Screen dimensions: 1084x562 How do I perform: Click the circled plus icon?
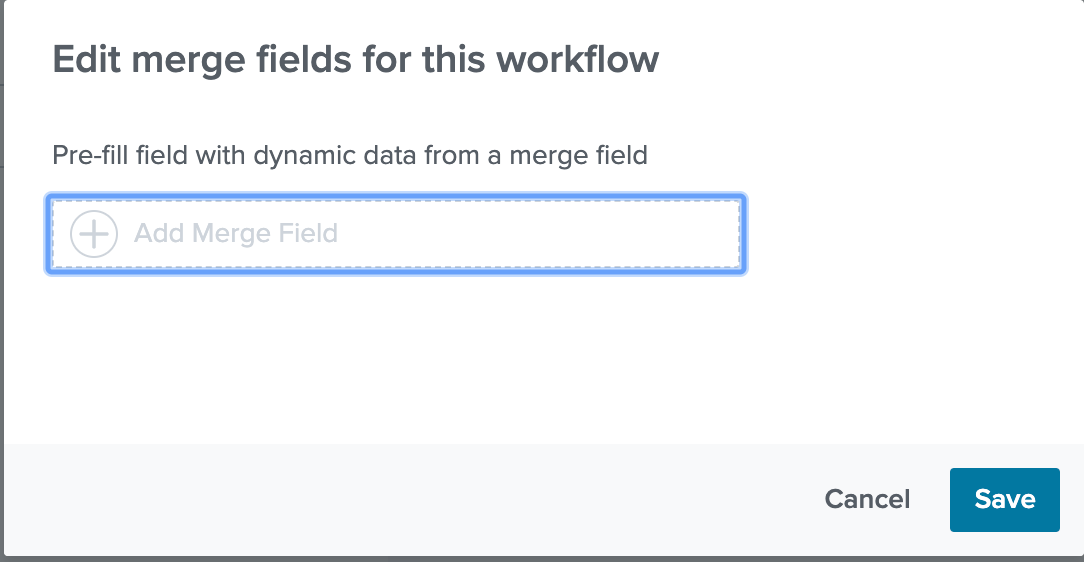pyautogui.click(x=94, y=234)
